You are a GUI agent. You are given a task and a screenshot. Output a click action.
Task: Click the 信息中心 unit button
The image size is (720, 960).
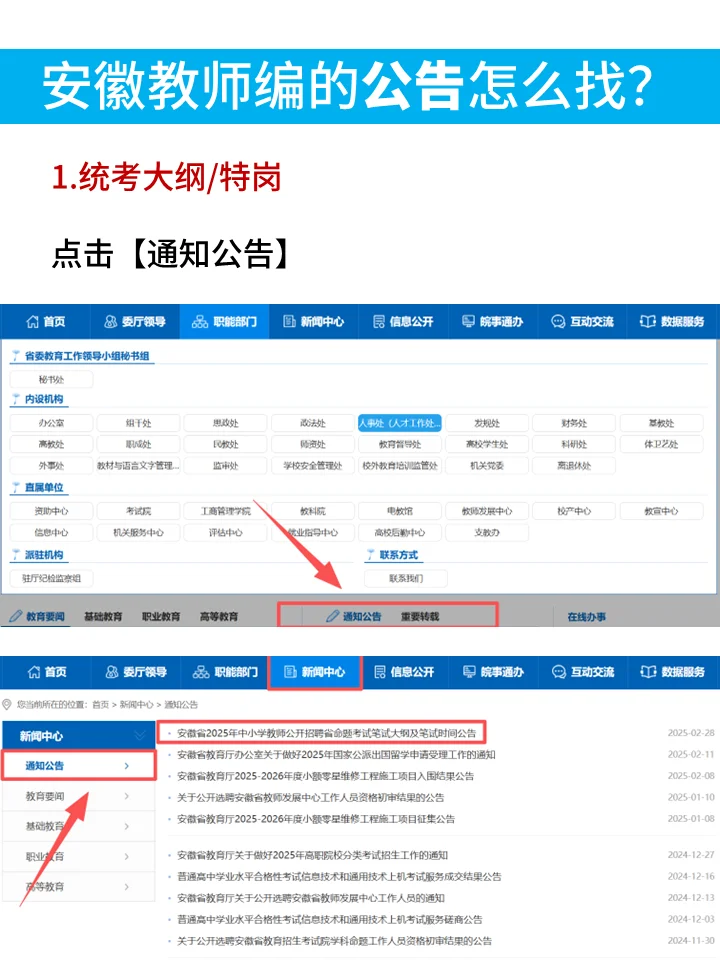pos(51,533)
